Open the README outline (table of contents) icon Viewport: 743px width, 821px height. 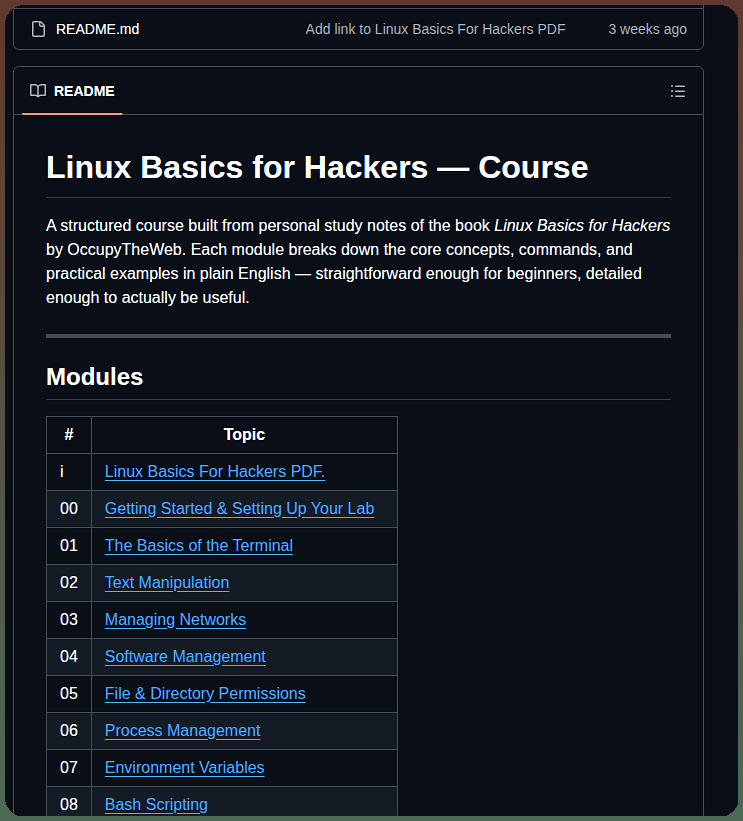click(x=678, y=91)
